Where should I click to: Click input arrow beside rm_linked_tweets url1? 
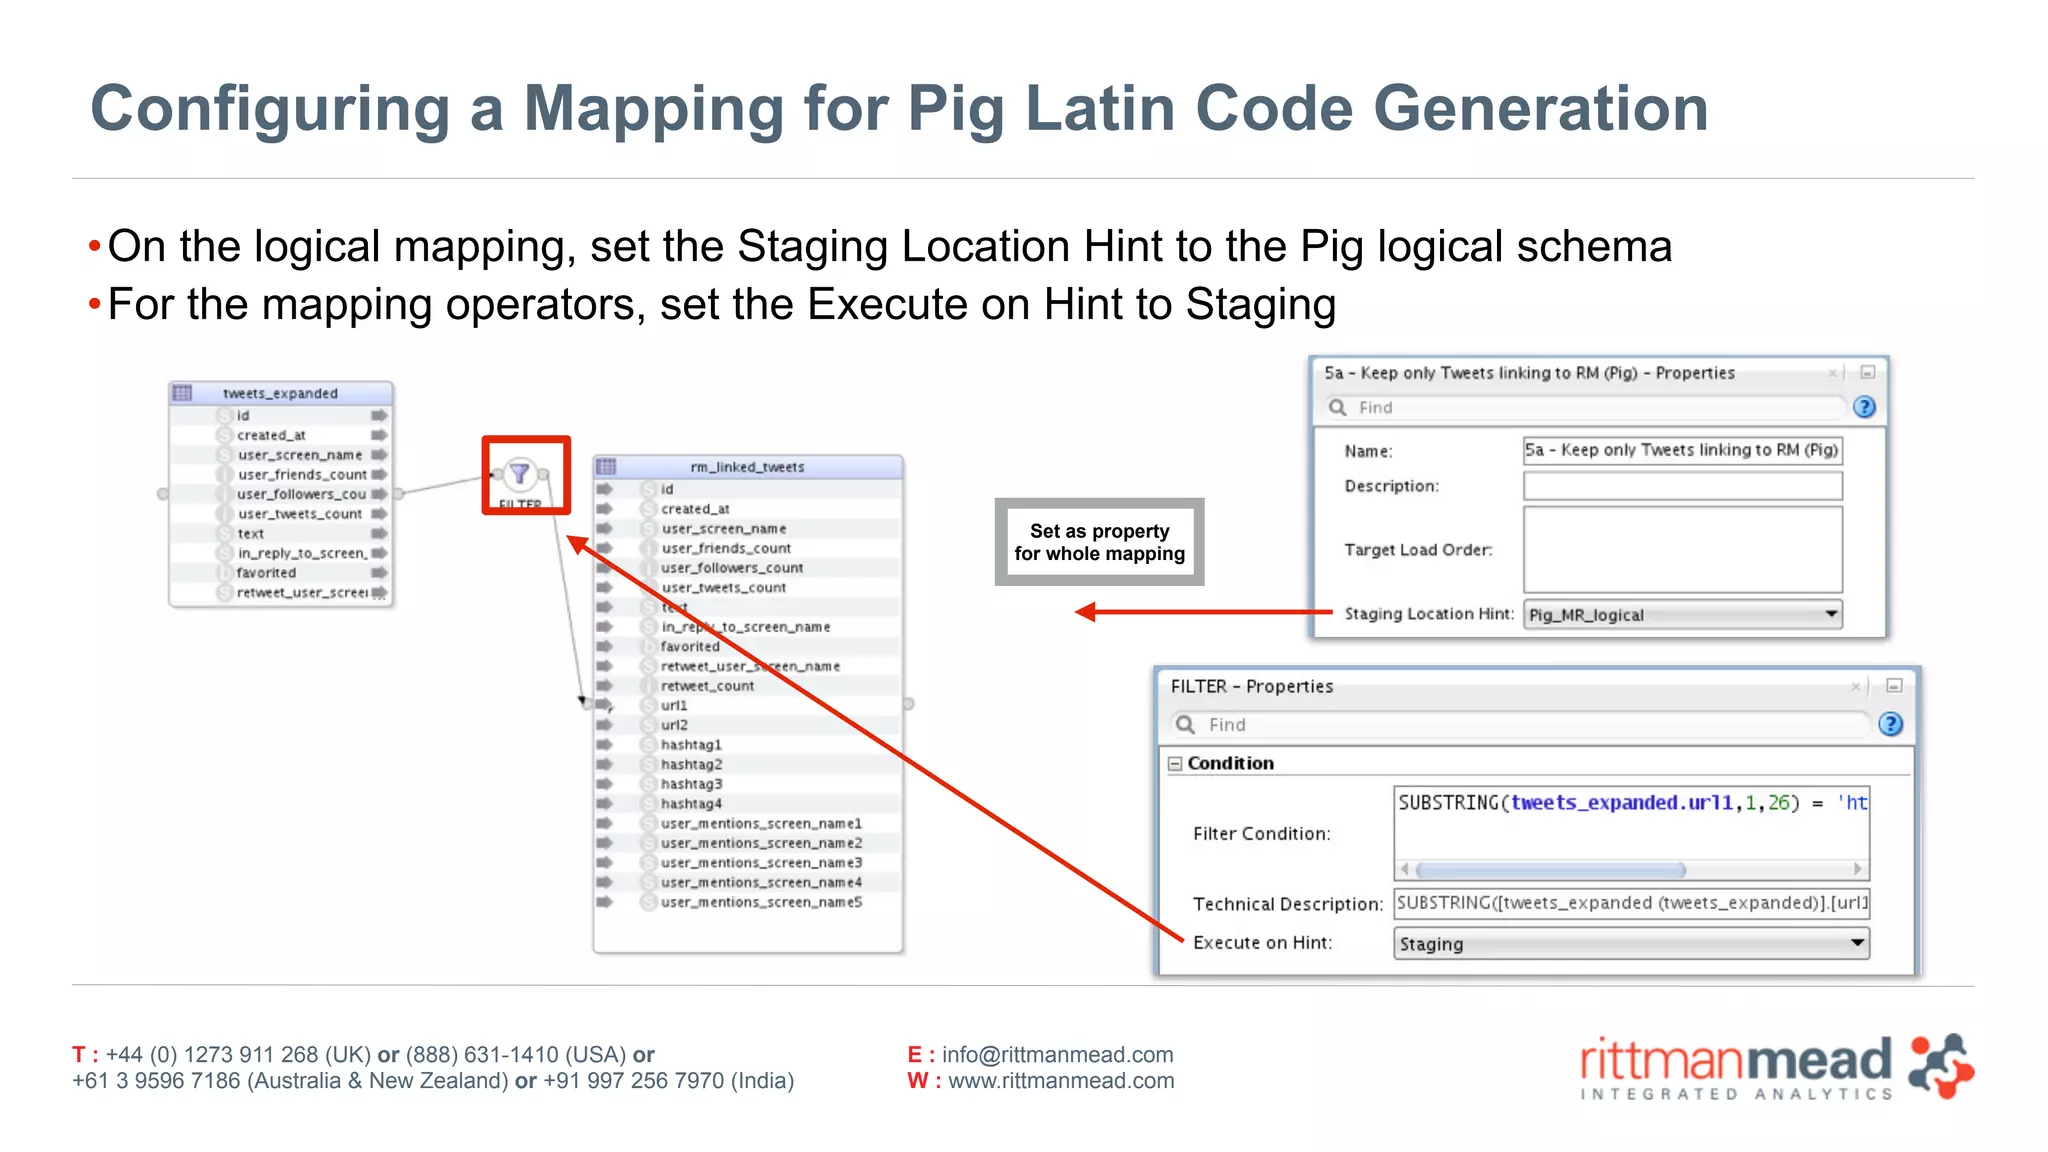pyautogui.click(x=604, y=705)
